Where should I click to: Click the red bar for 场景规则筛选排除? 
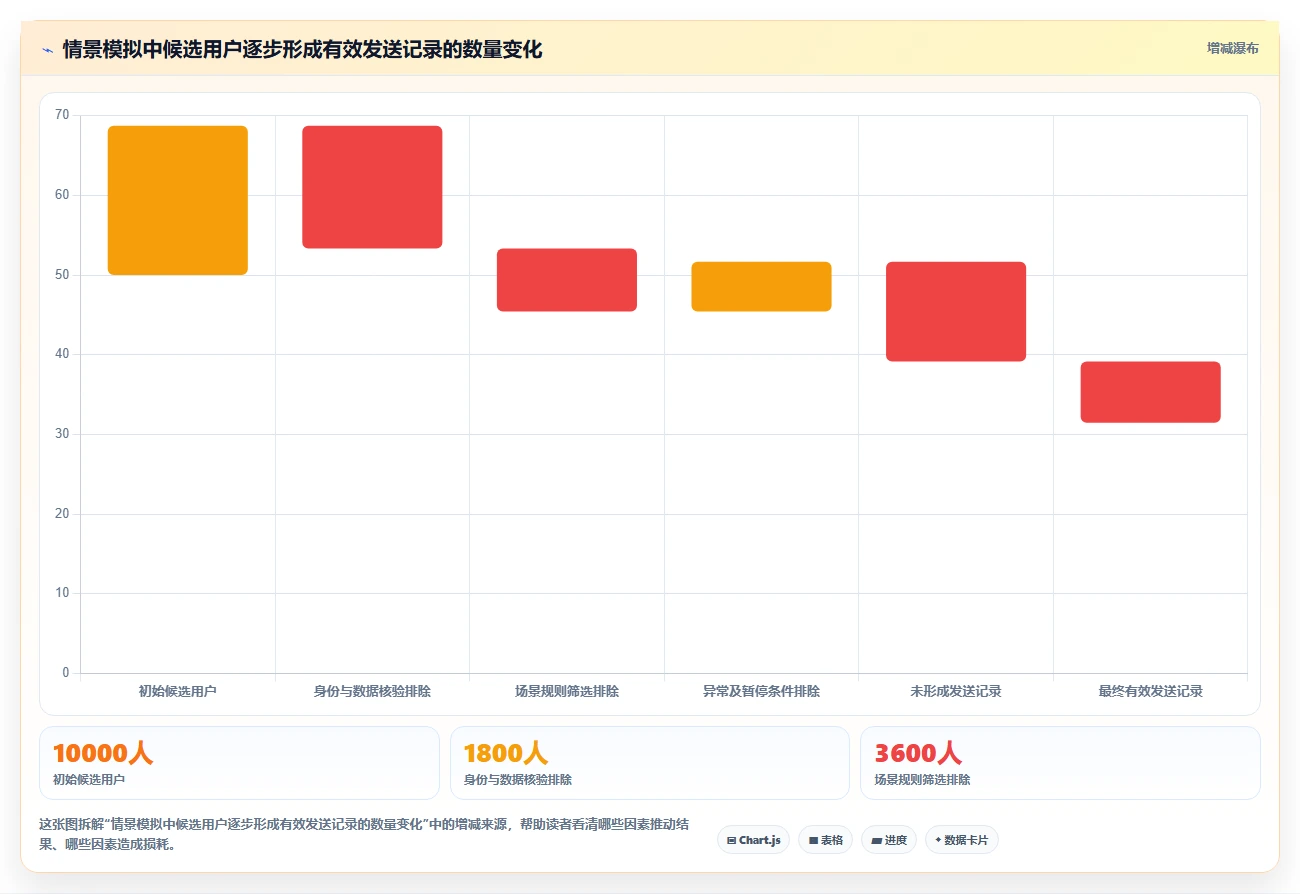click(567, 280)
